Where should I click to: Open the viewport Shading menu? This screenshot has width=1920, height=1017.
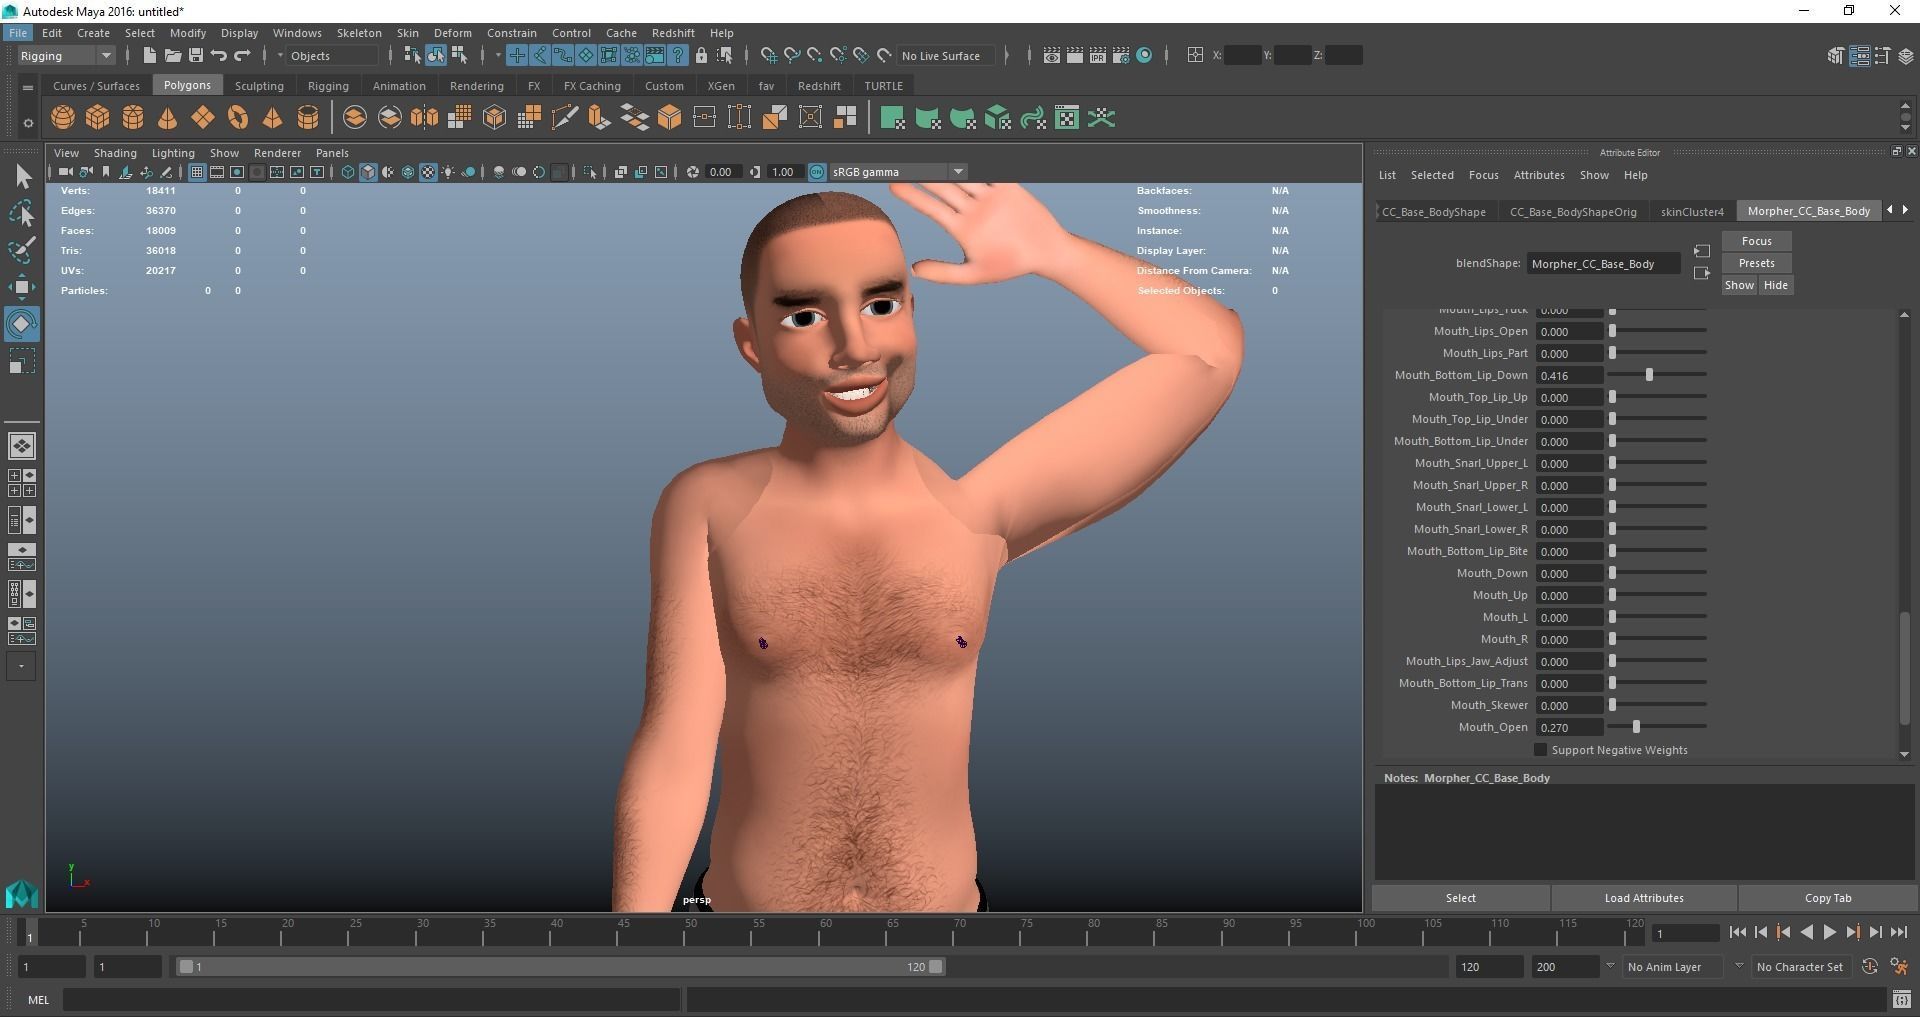pos(115,153)
